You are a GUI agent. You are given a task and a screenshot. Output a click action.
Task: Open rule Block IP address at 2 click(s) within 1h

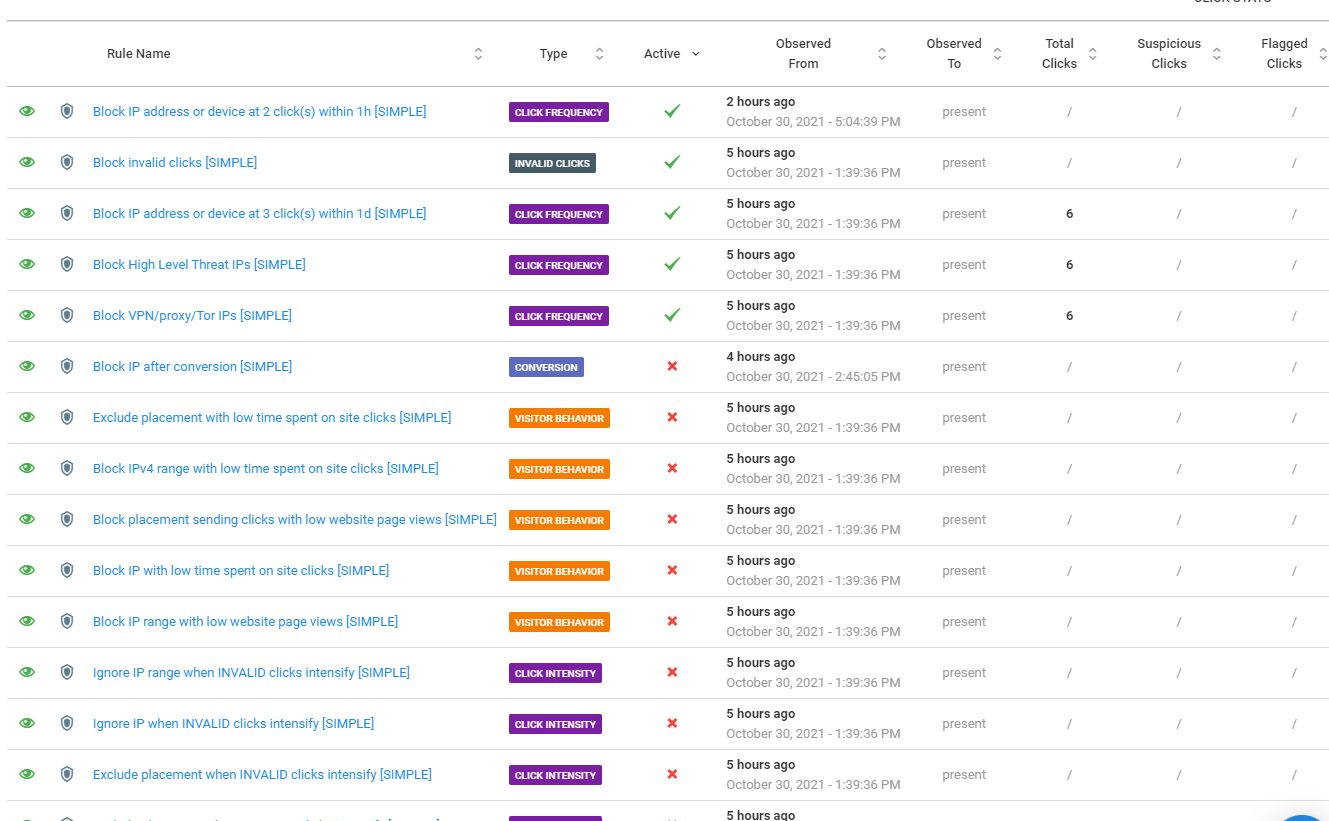coord(260,112)
